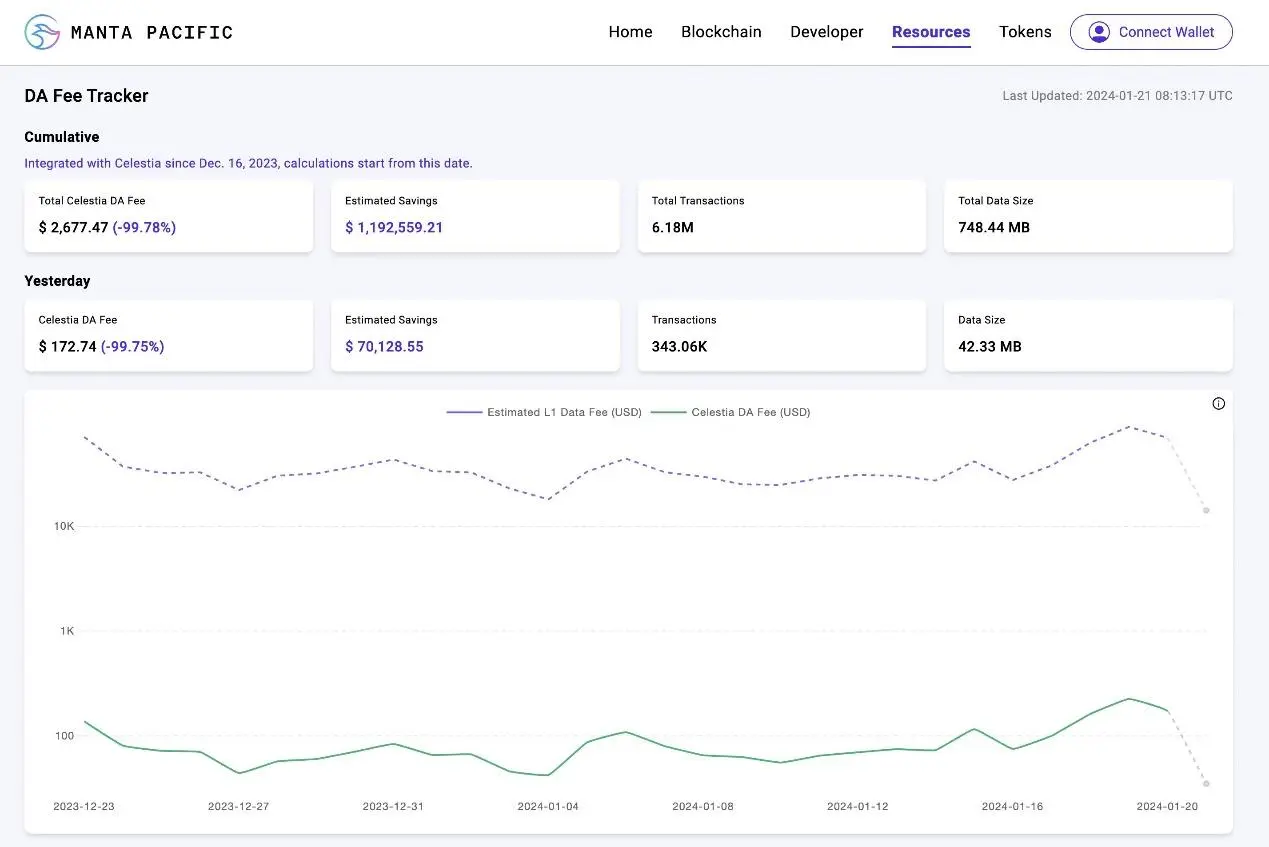Select the Resources navigation tab
Screen dimensions: 1269x847
tap(930, 32)
